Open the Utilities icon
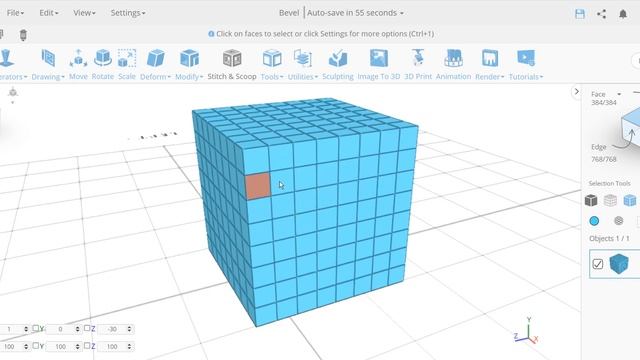The width and height of the screenshot is (640, 360). click(302, 58)
